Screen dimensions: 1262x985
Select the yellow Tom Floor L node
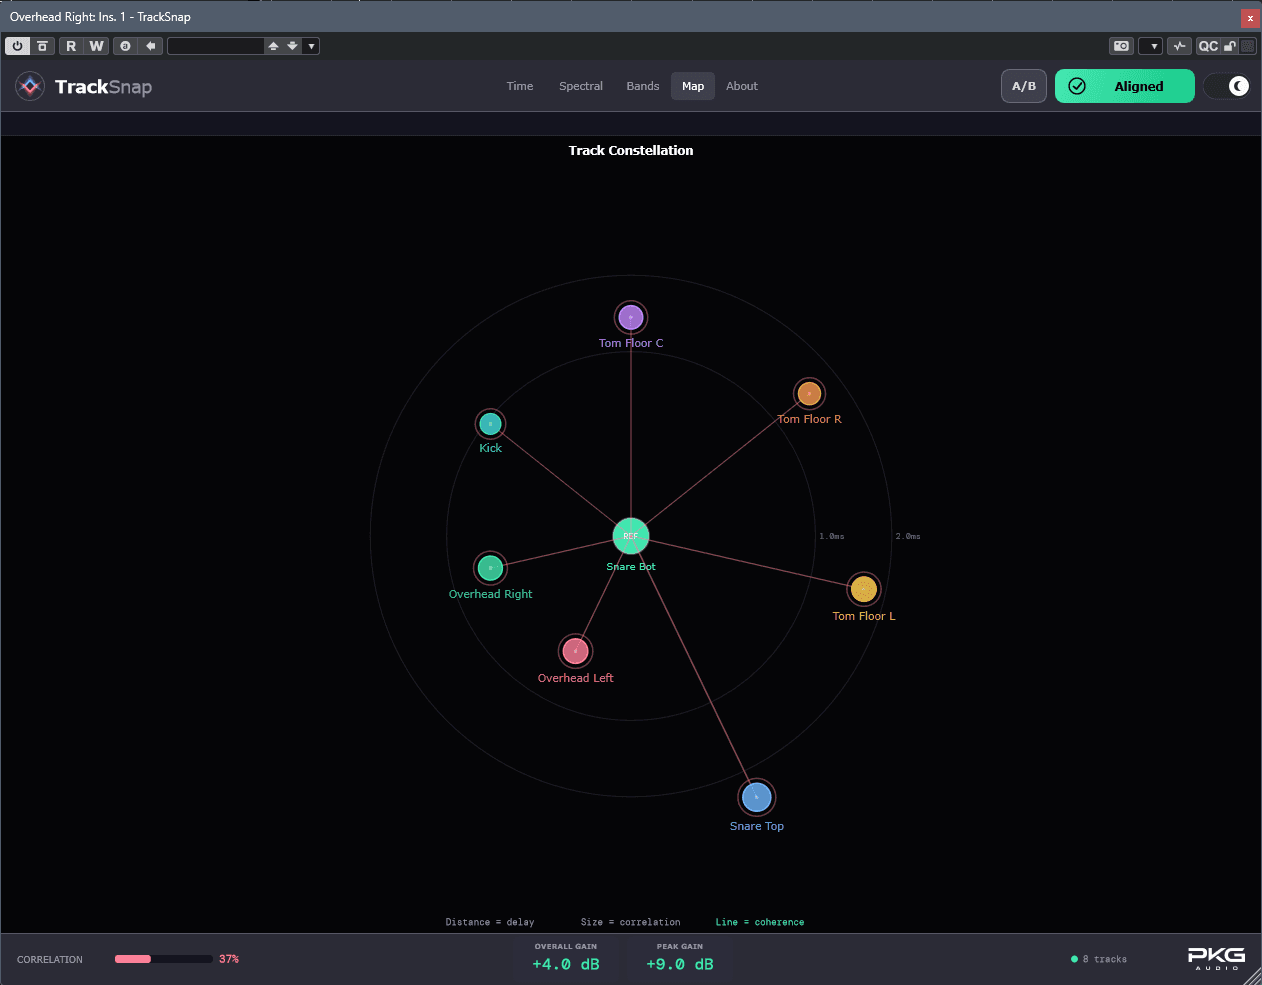(x=864, y=589)
